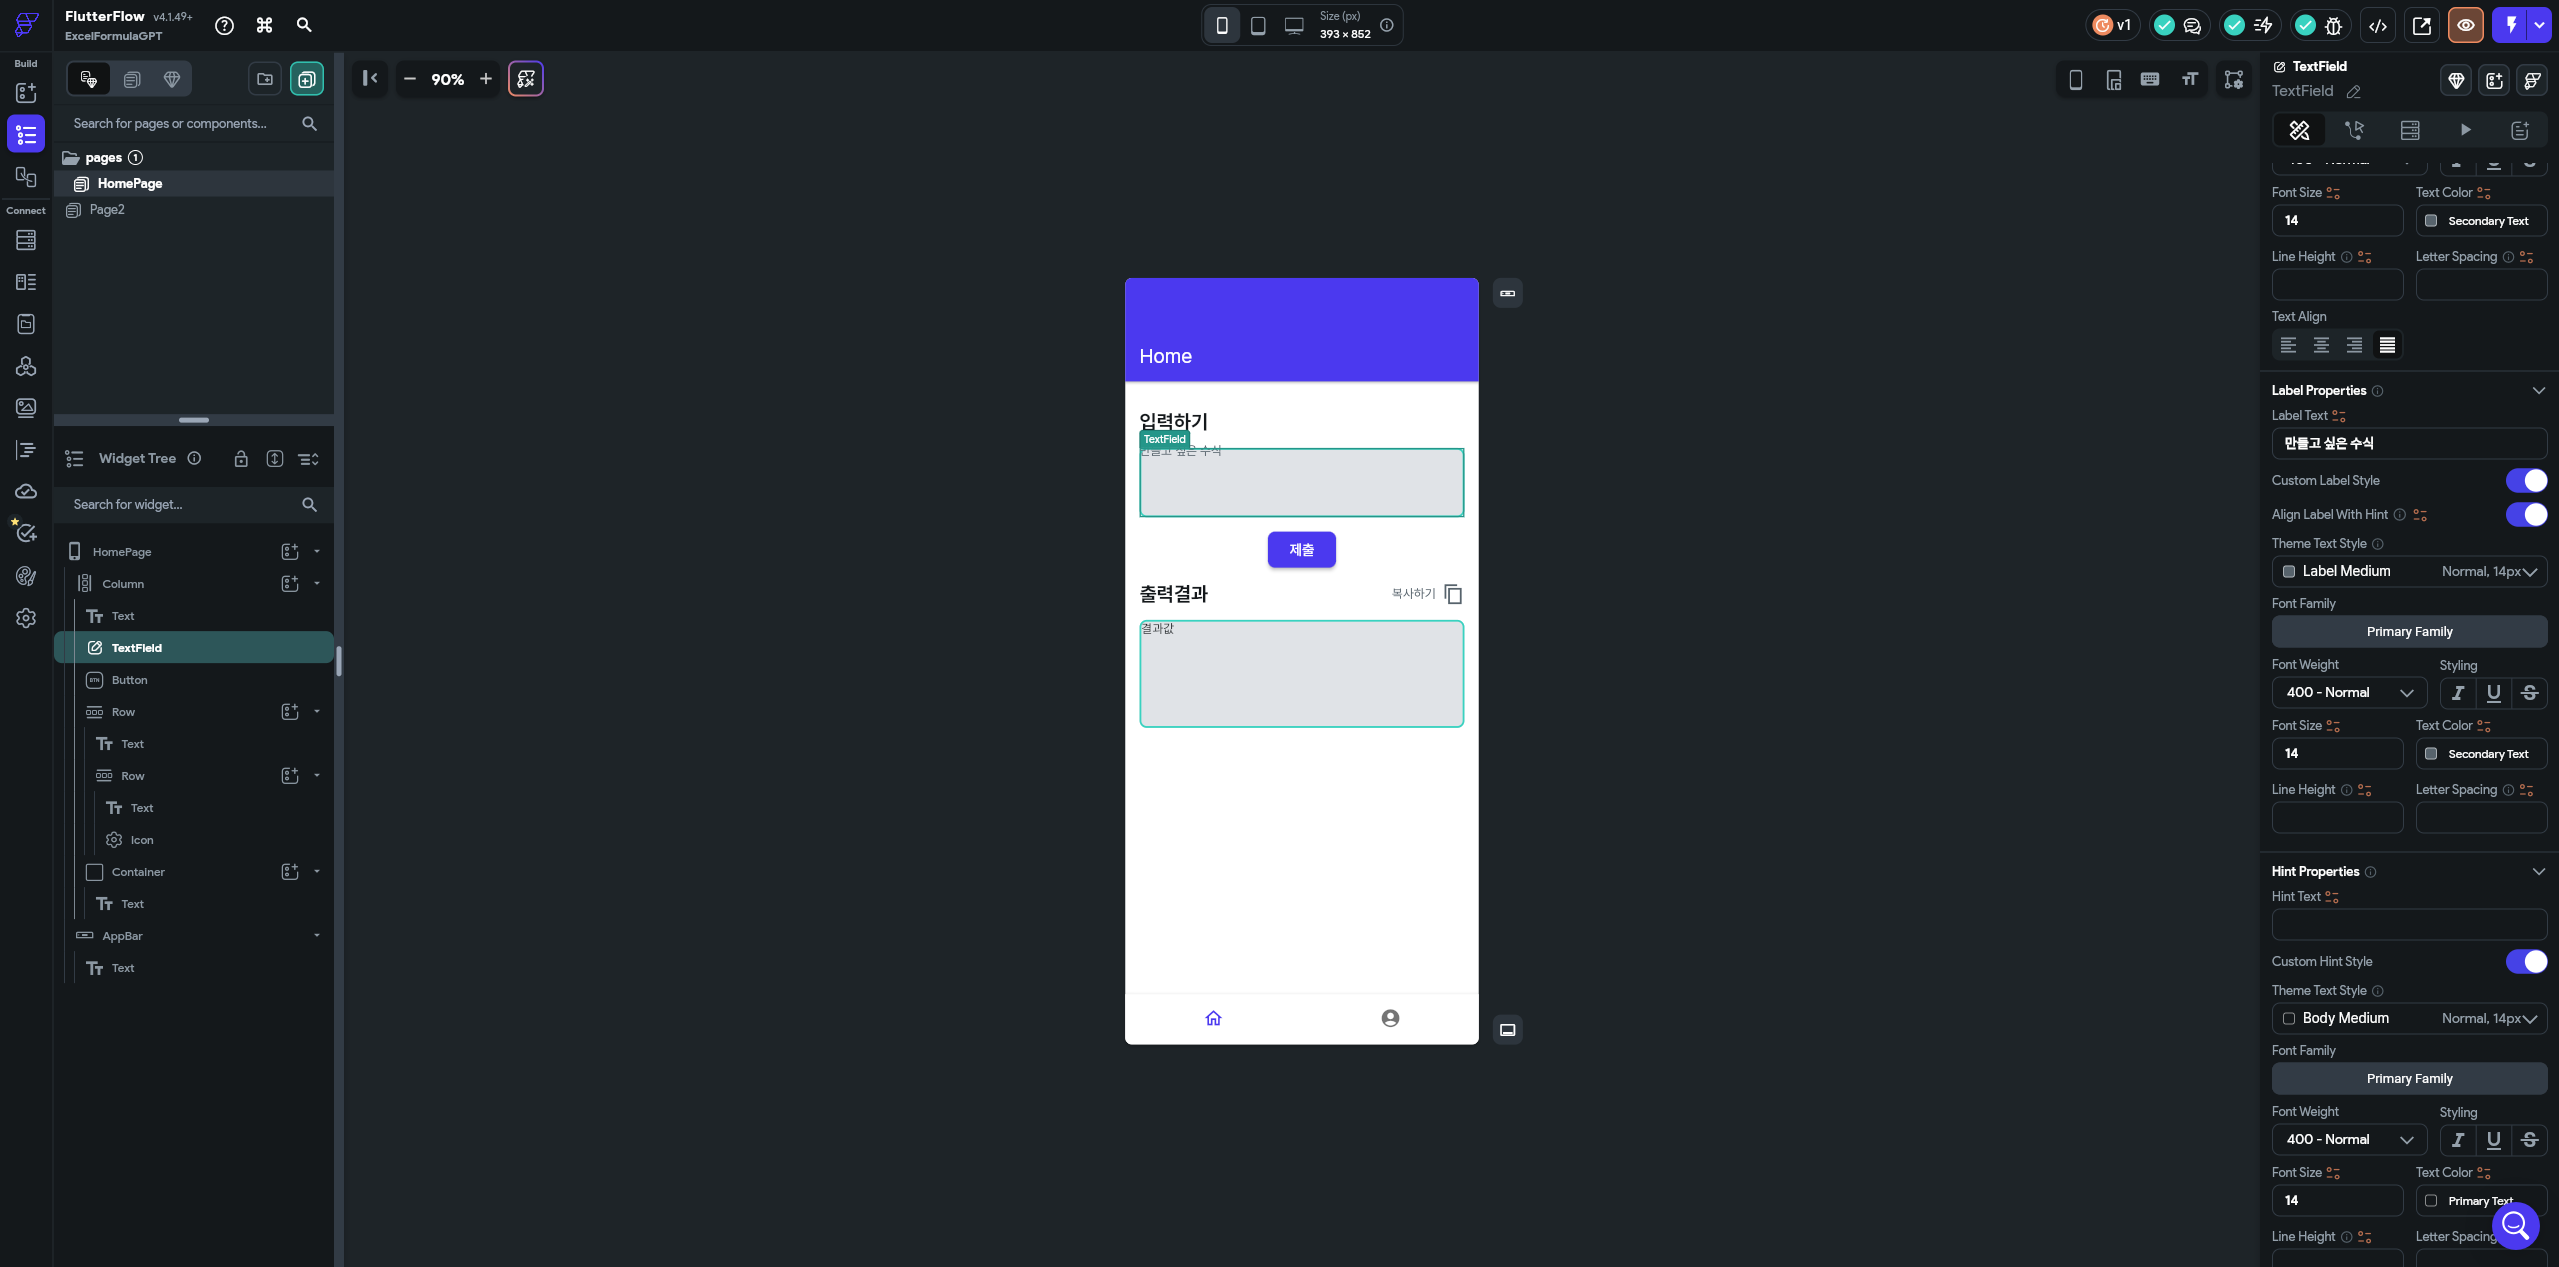Click copy icon next to 복사하기

(x=1453, y=595)
